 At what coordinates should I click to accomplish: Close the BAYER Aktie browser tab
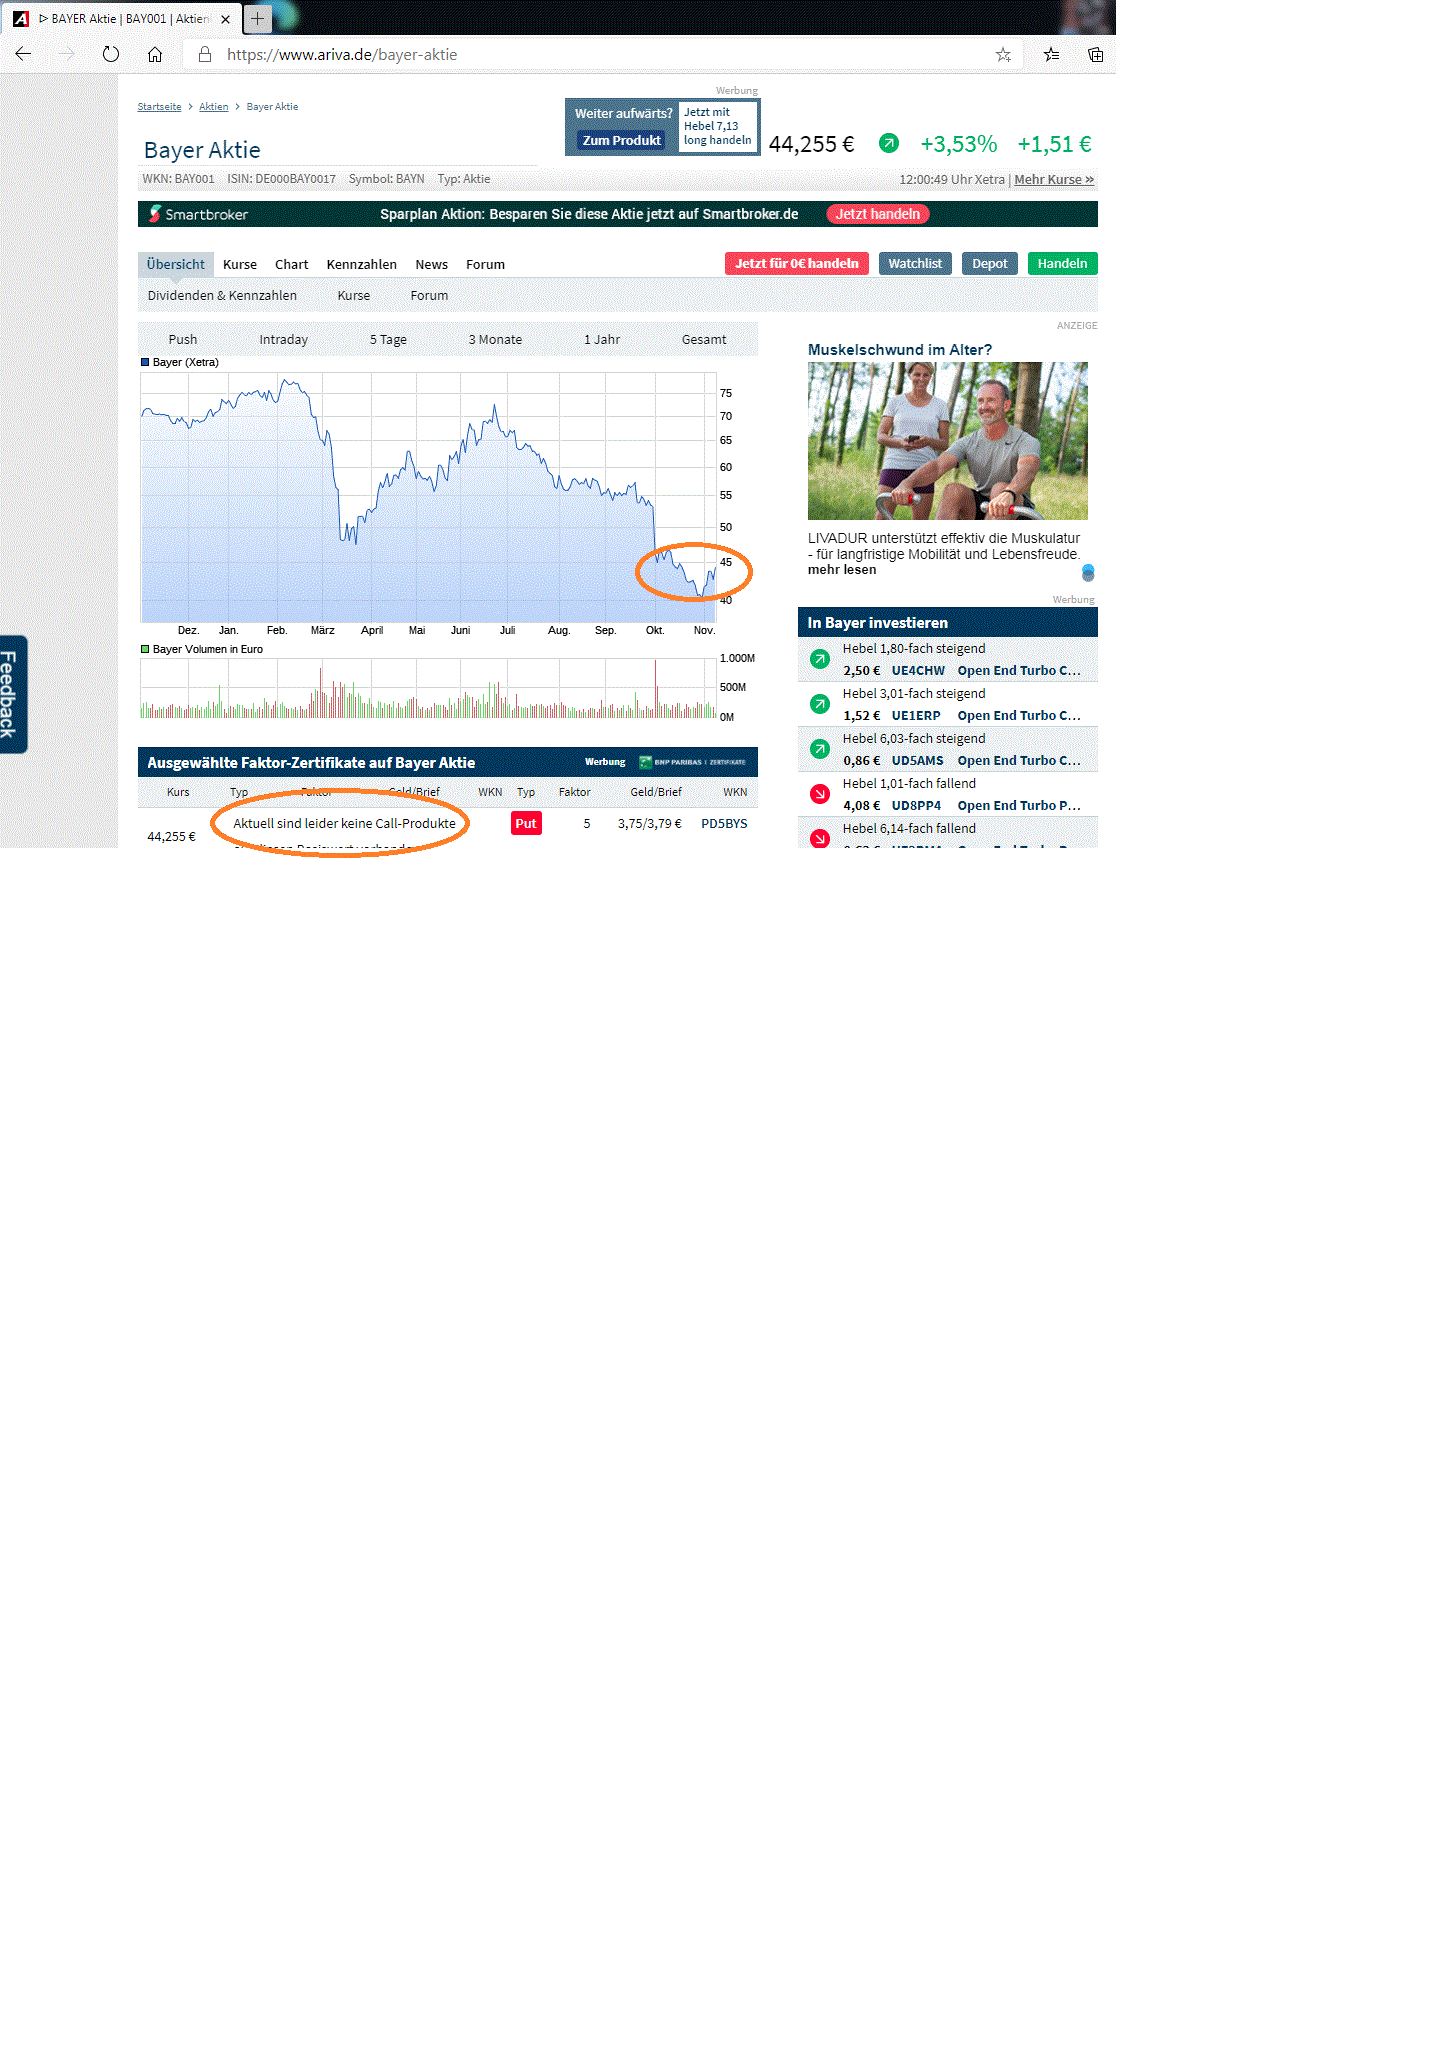(x=226, y=19)
